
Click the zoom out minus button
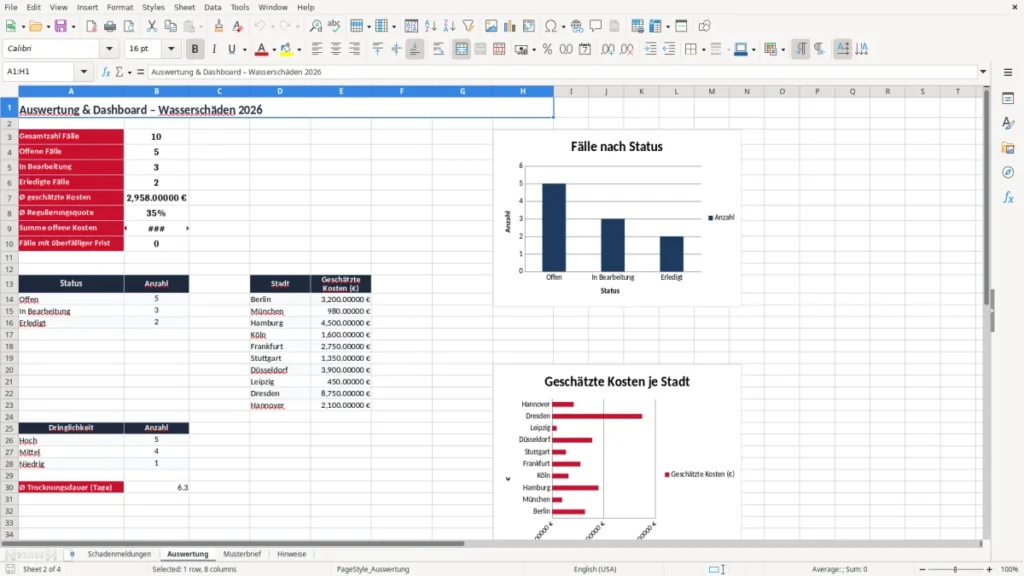pyautogui.click(x=922, y=569)
